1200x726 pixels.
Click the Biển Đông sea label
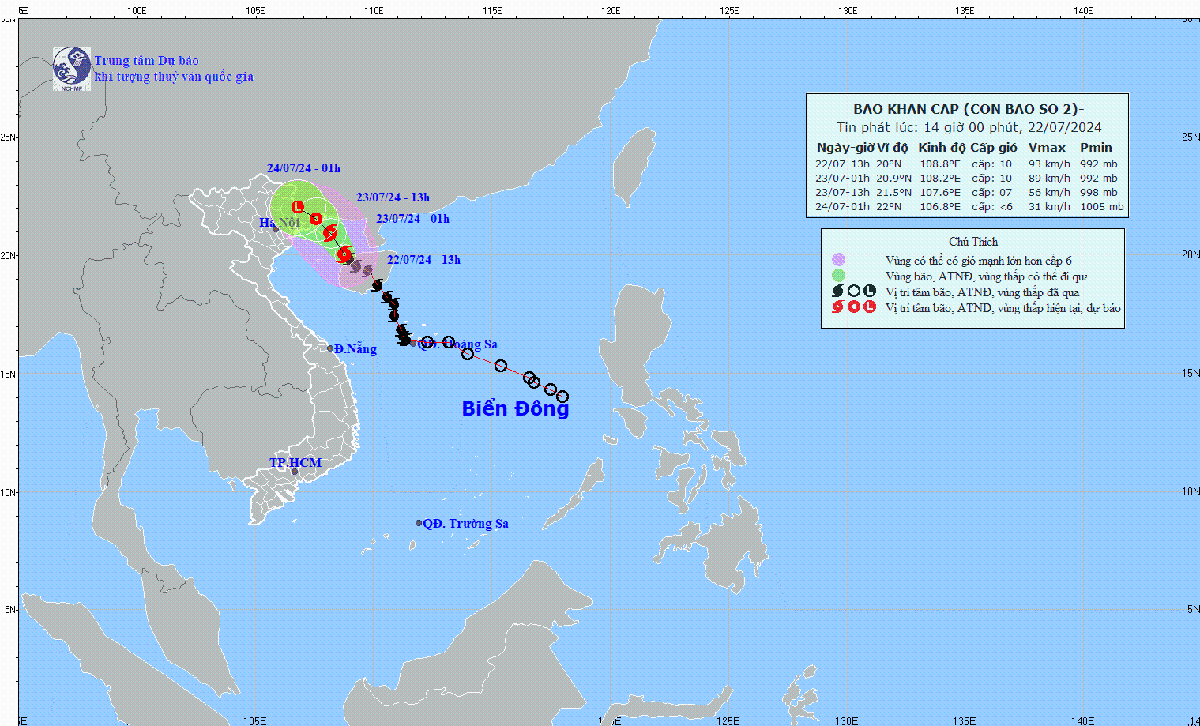[x=515, y=409]
